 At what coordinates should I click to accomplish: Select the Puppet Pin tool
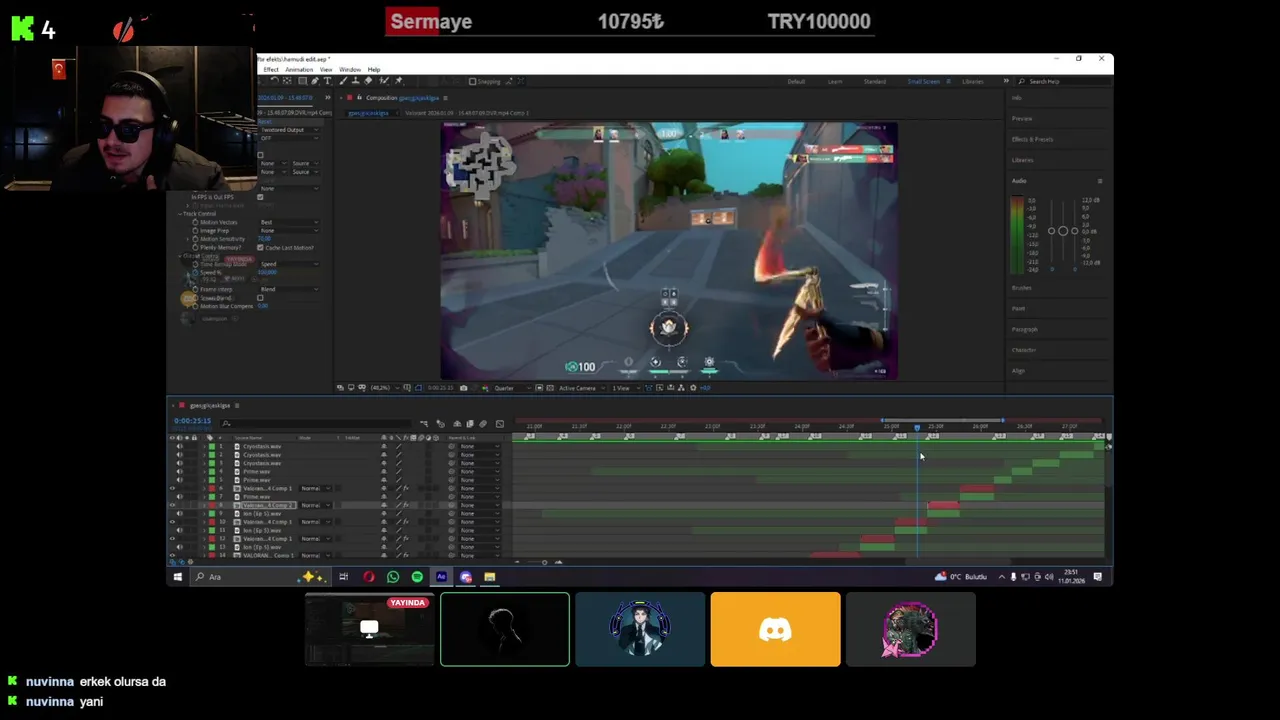398,80
